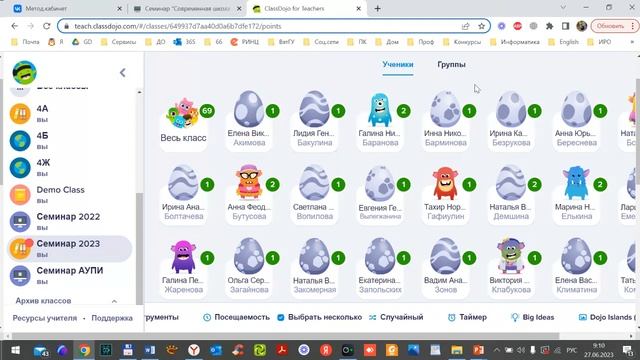Viewport: 640px width, 360px height.
Task: Collapse the Архив классов section
Action: [x=114, y=301]
